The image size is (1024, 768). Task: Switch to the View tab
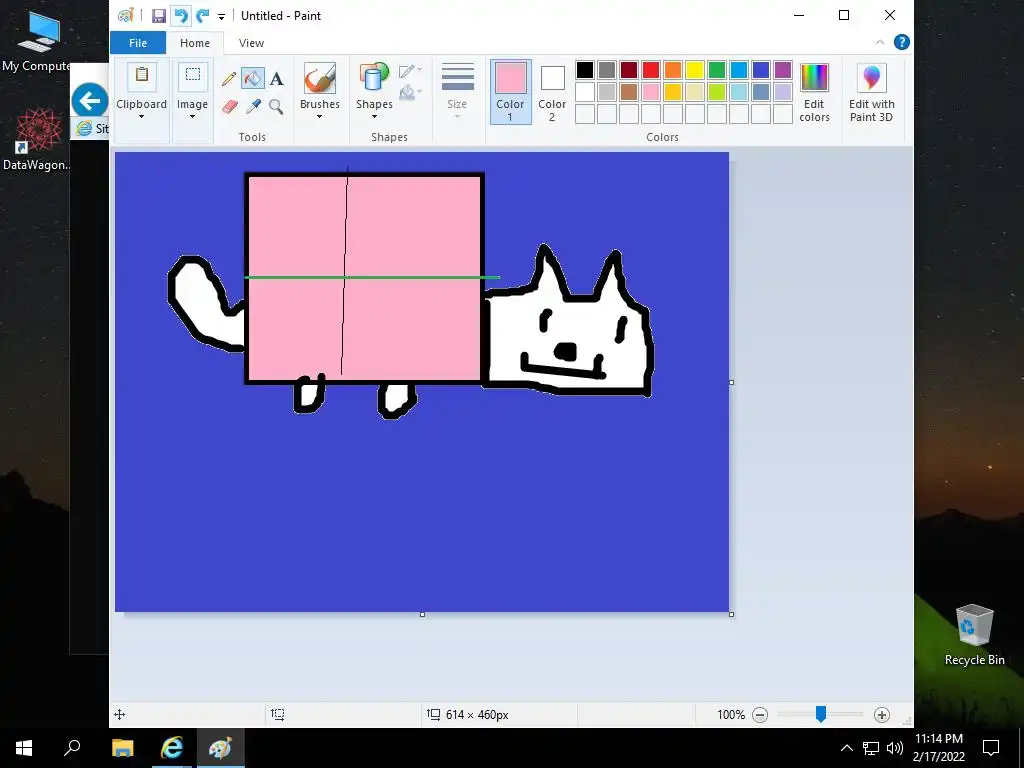click(251, 43)
